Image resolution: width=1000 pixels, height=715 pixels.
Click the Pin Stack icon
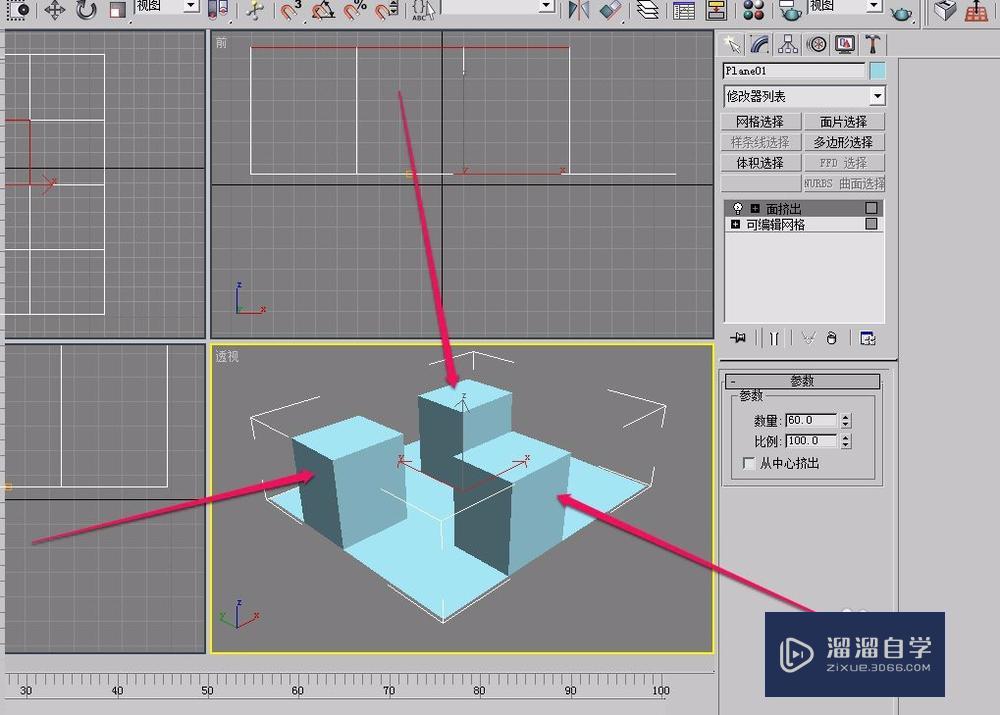[739, 337]
